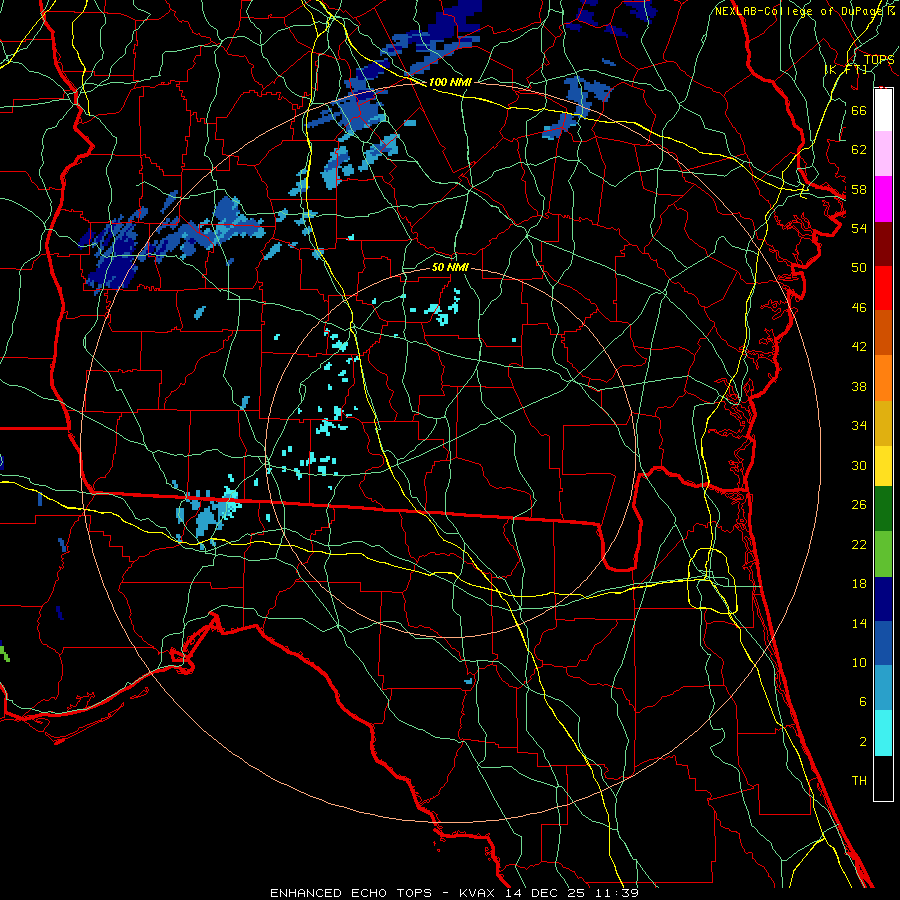Screen dimensions: 900x900
Task: Click the legend value '58'
Action: [x=859, y=189]
